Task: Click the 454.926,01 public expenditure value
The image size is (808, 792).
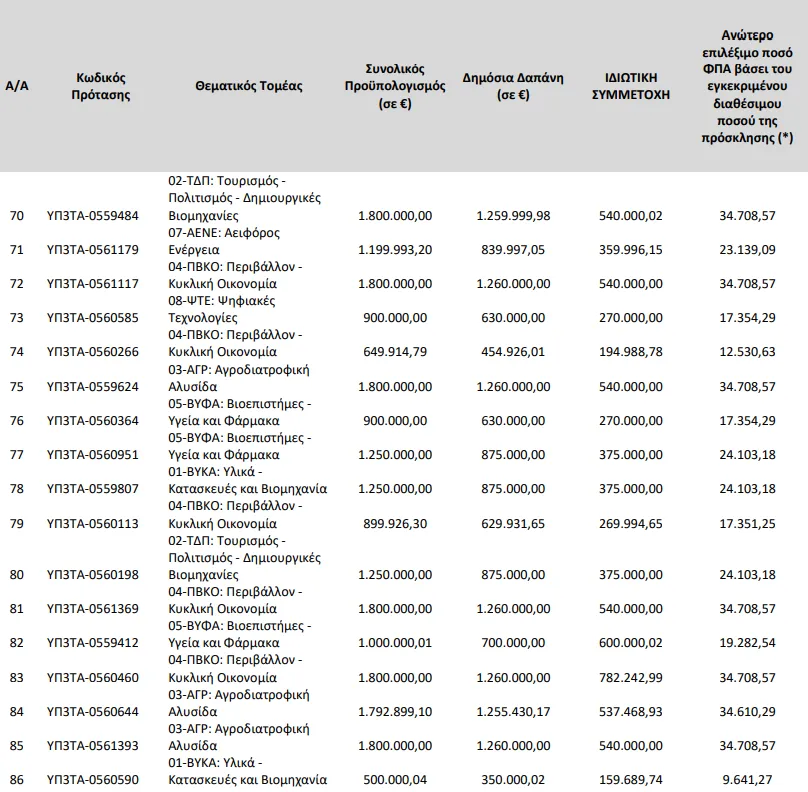Action: click(513, 351)
